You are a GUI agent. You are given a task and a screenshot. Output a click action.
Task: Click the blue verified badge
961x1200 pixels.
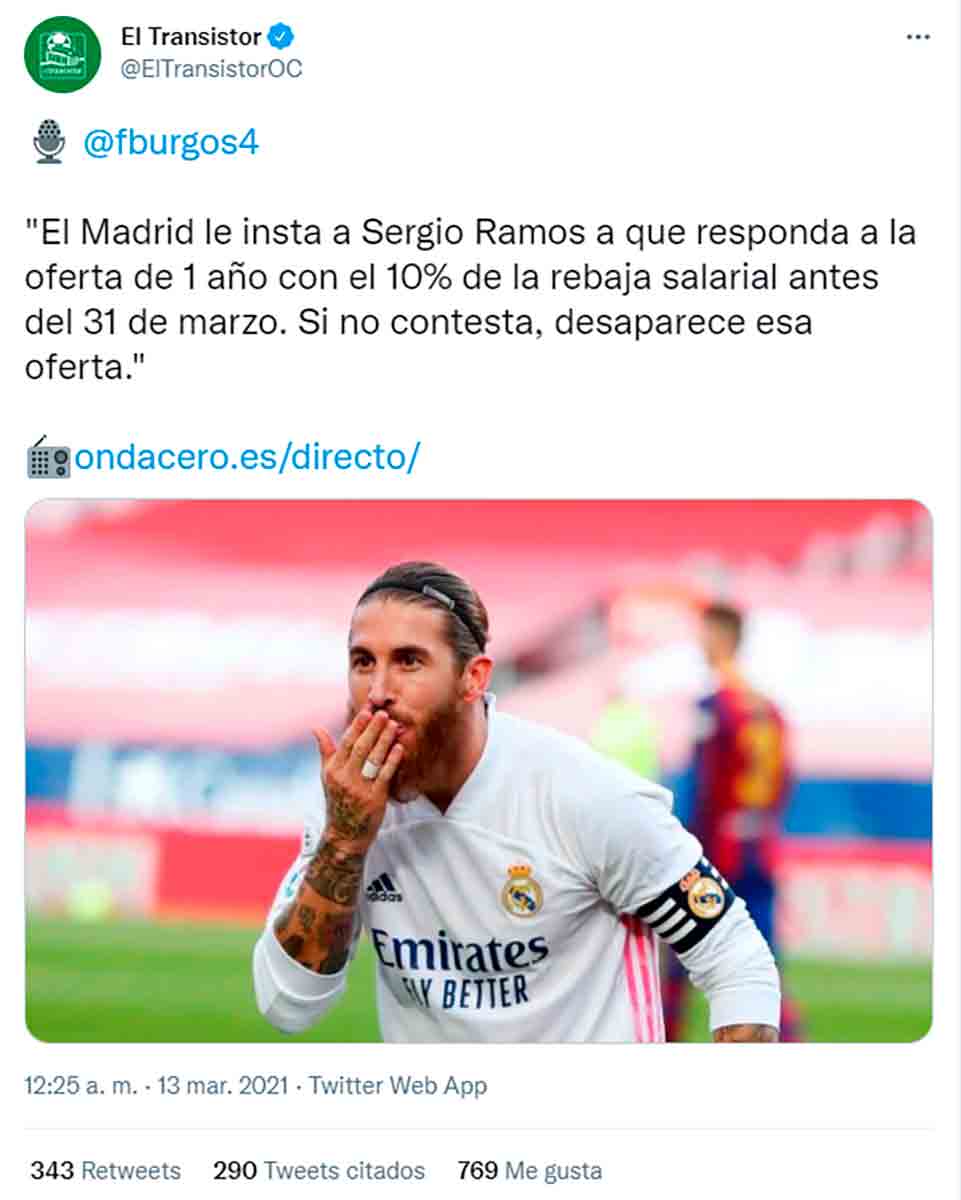click(283, 38)
